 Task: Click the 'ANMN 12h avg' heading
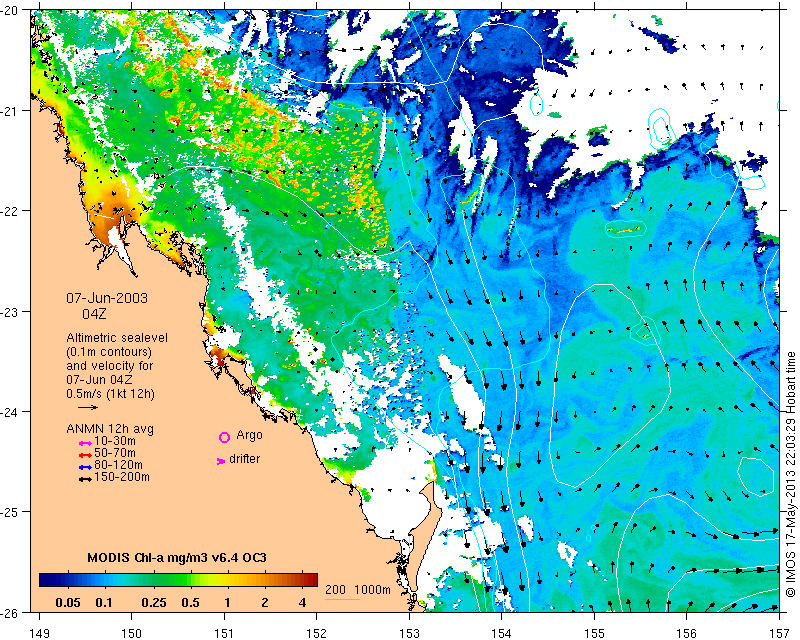pyautogui.click(x=110, y=429)
